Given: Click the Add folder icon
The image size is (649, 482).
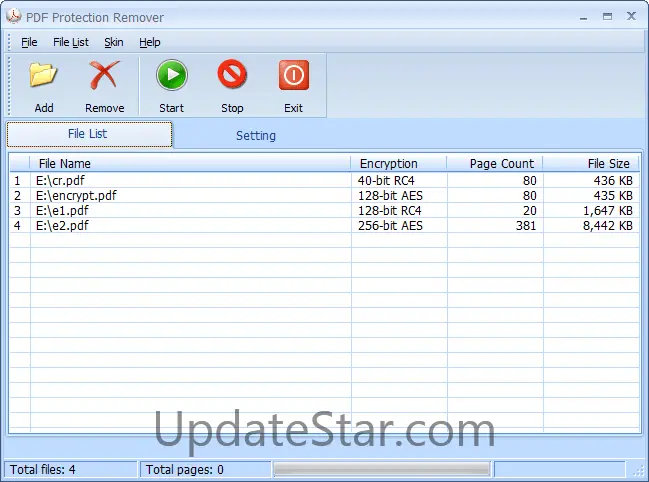Looking at the screenshot, I should tap(43, 75).
